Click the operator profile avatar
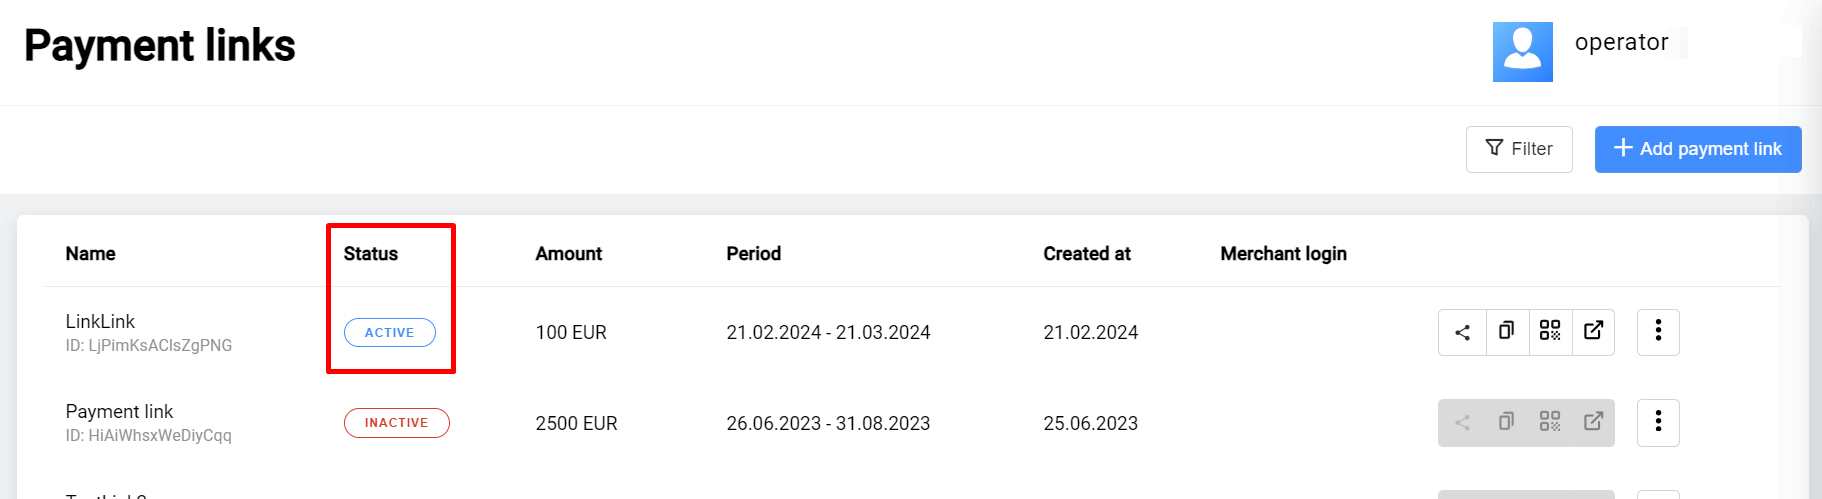The height and width of the screenshot is (499, 1822). (x=1522, y=52)
